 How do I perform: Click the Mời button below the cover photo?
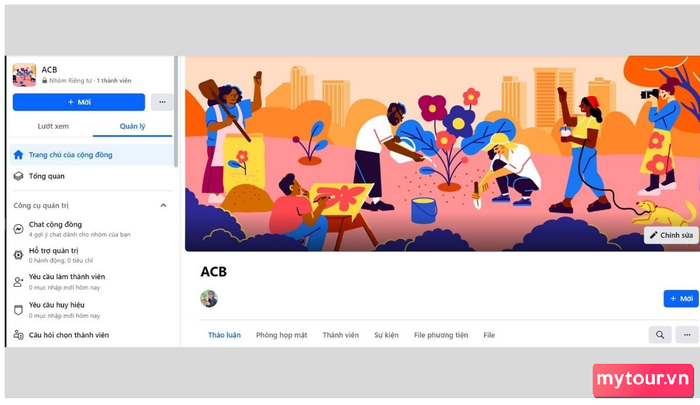(681, 299)
